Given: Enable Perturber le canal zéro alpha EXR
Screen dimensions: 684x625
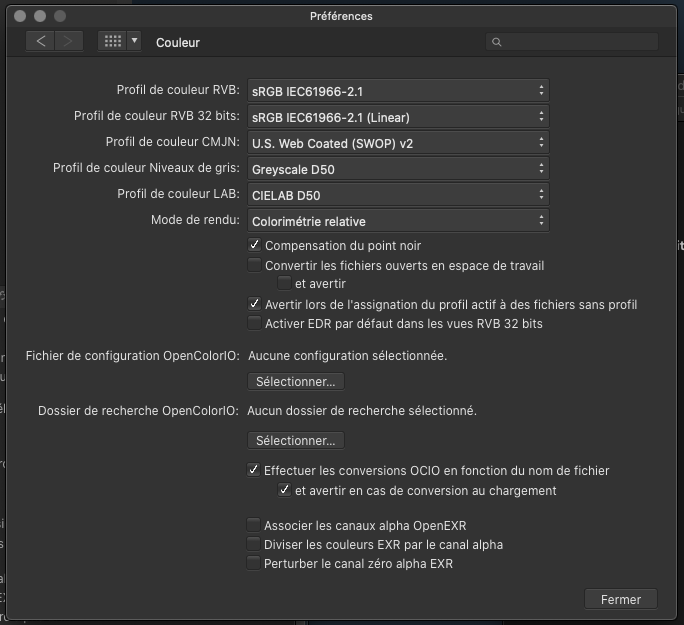Looking at the screenshot, I should (x=253, y=563).
